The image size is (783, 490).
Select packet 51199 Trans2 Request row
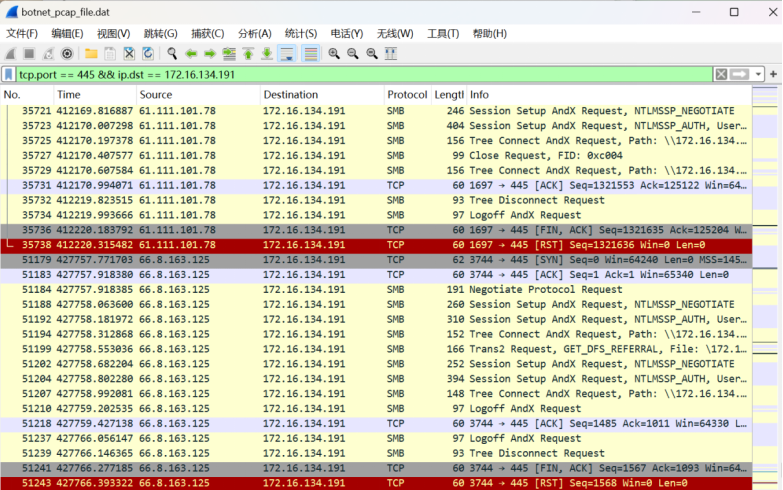coord(376,349)
